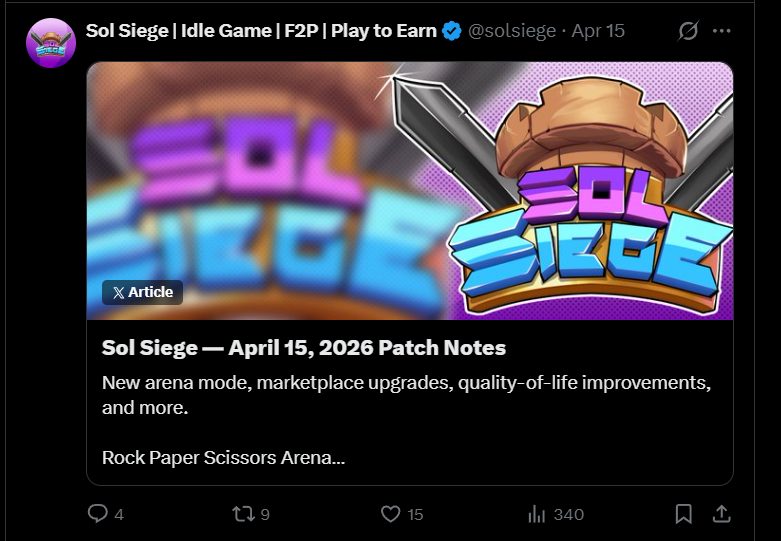This screenshot has width=781, height=541.
Task: Click the blue verified checkmark badge
Action: pos(452,31)
